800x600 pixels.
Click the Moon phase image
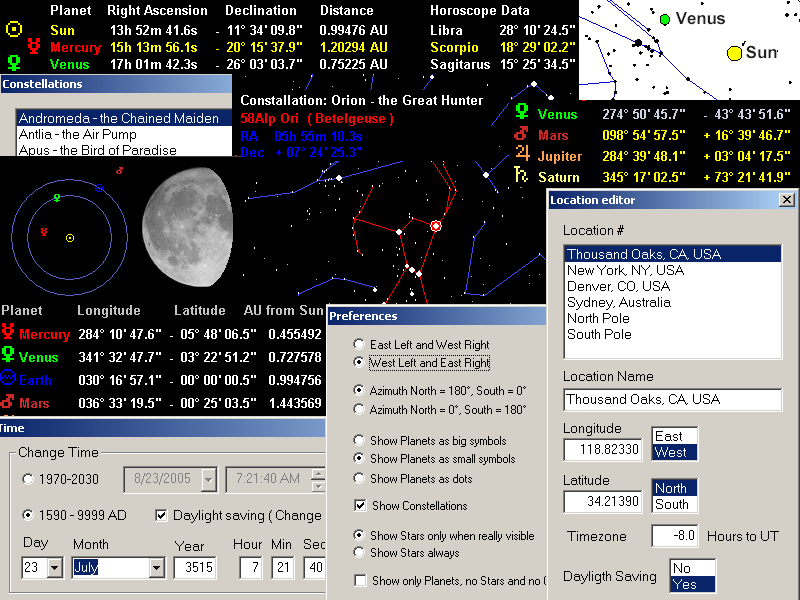point(188,226)
